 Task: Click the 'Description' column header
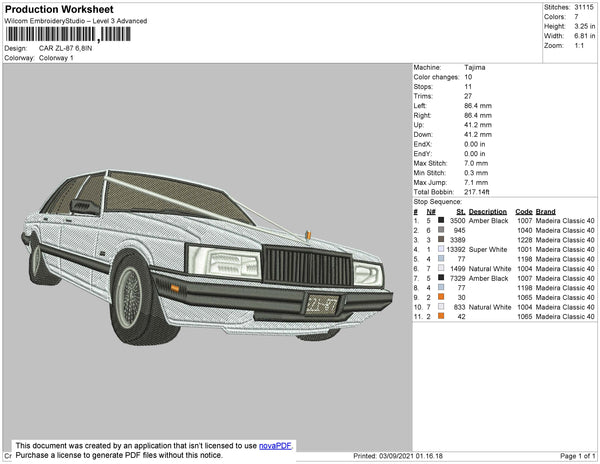[488, 212]
